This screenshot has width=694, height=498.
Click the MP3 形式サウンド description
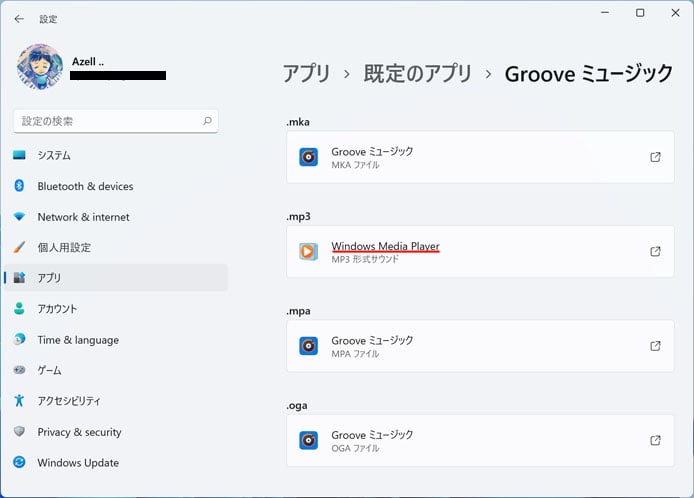click(365, 259)
